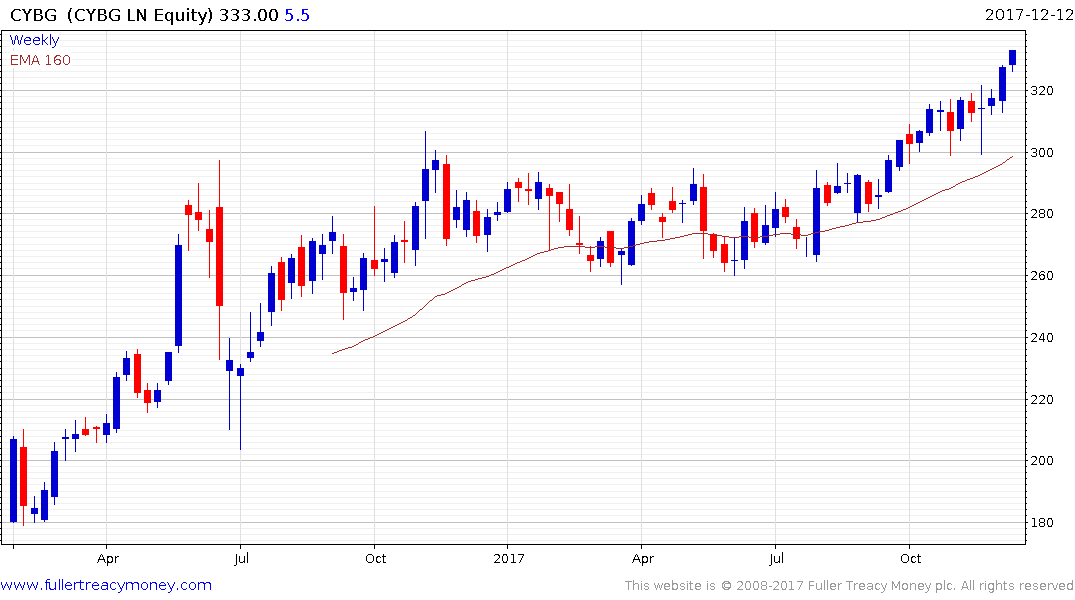Click the copyright notice text at bottom
This screenshot has height=600, width=1075.
(x=849, y=586)
